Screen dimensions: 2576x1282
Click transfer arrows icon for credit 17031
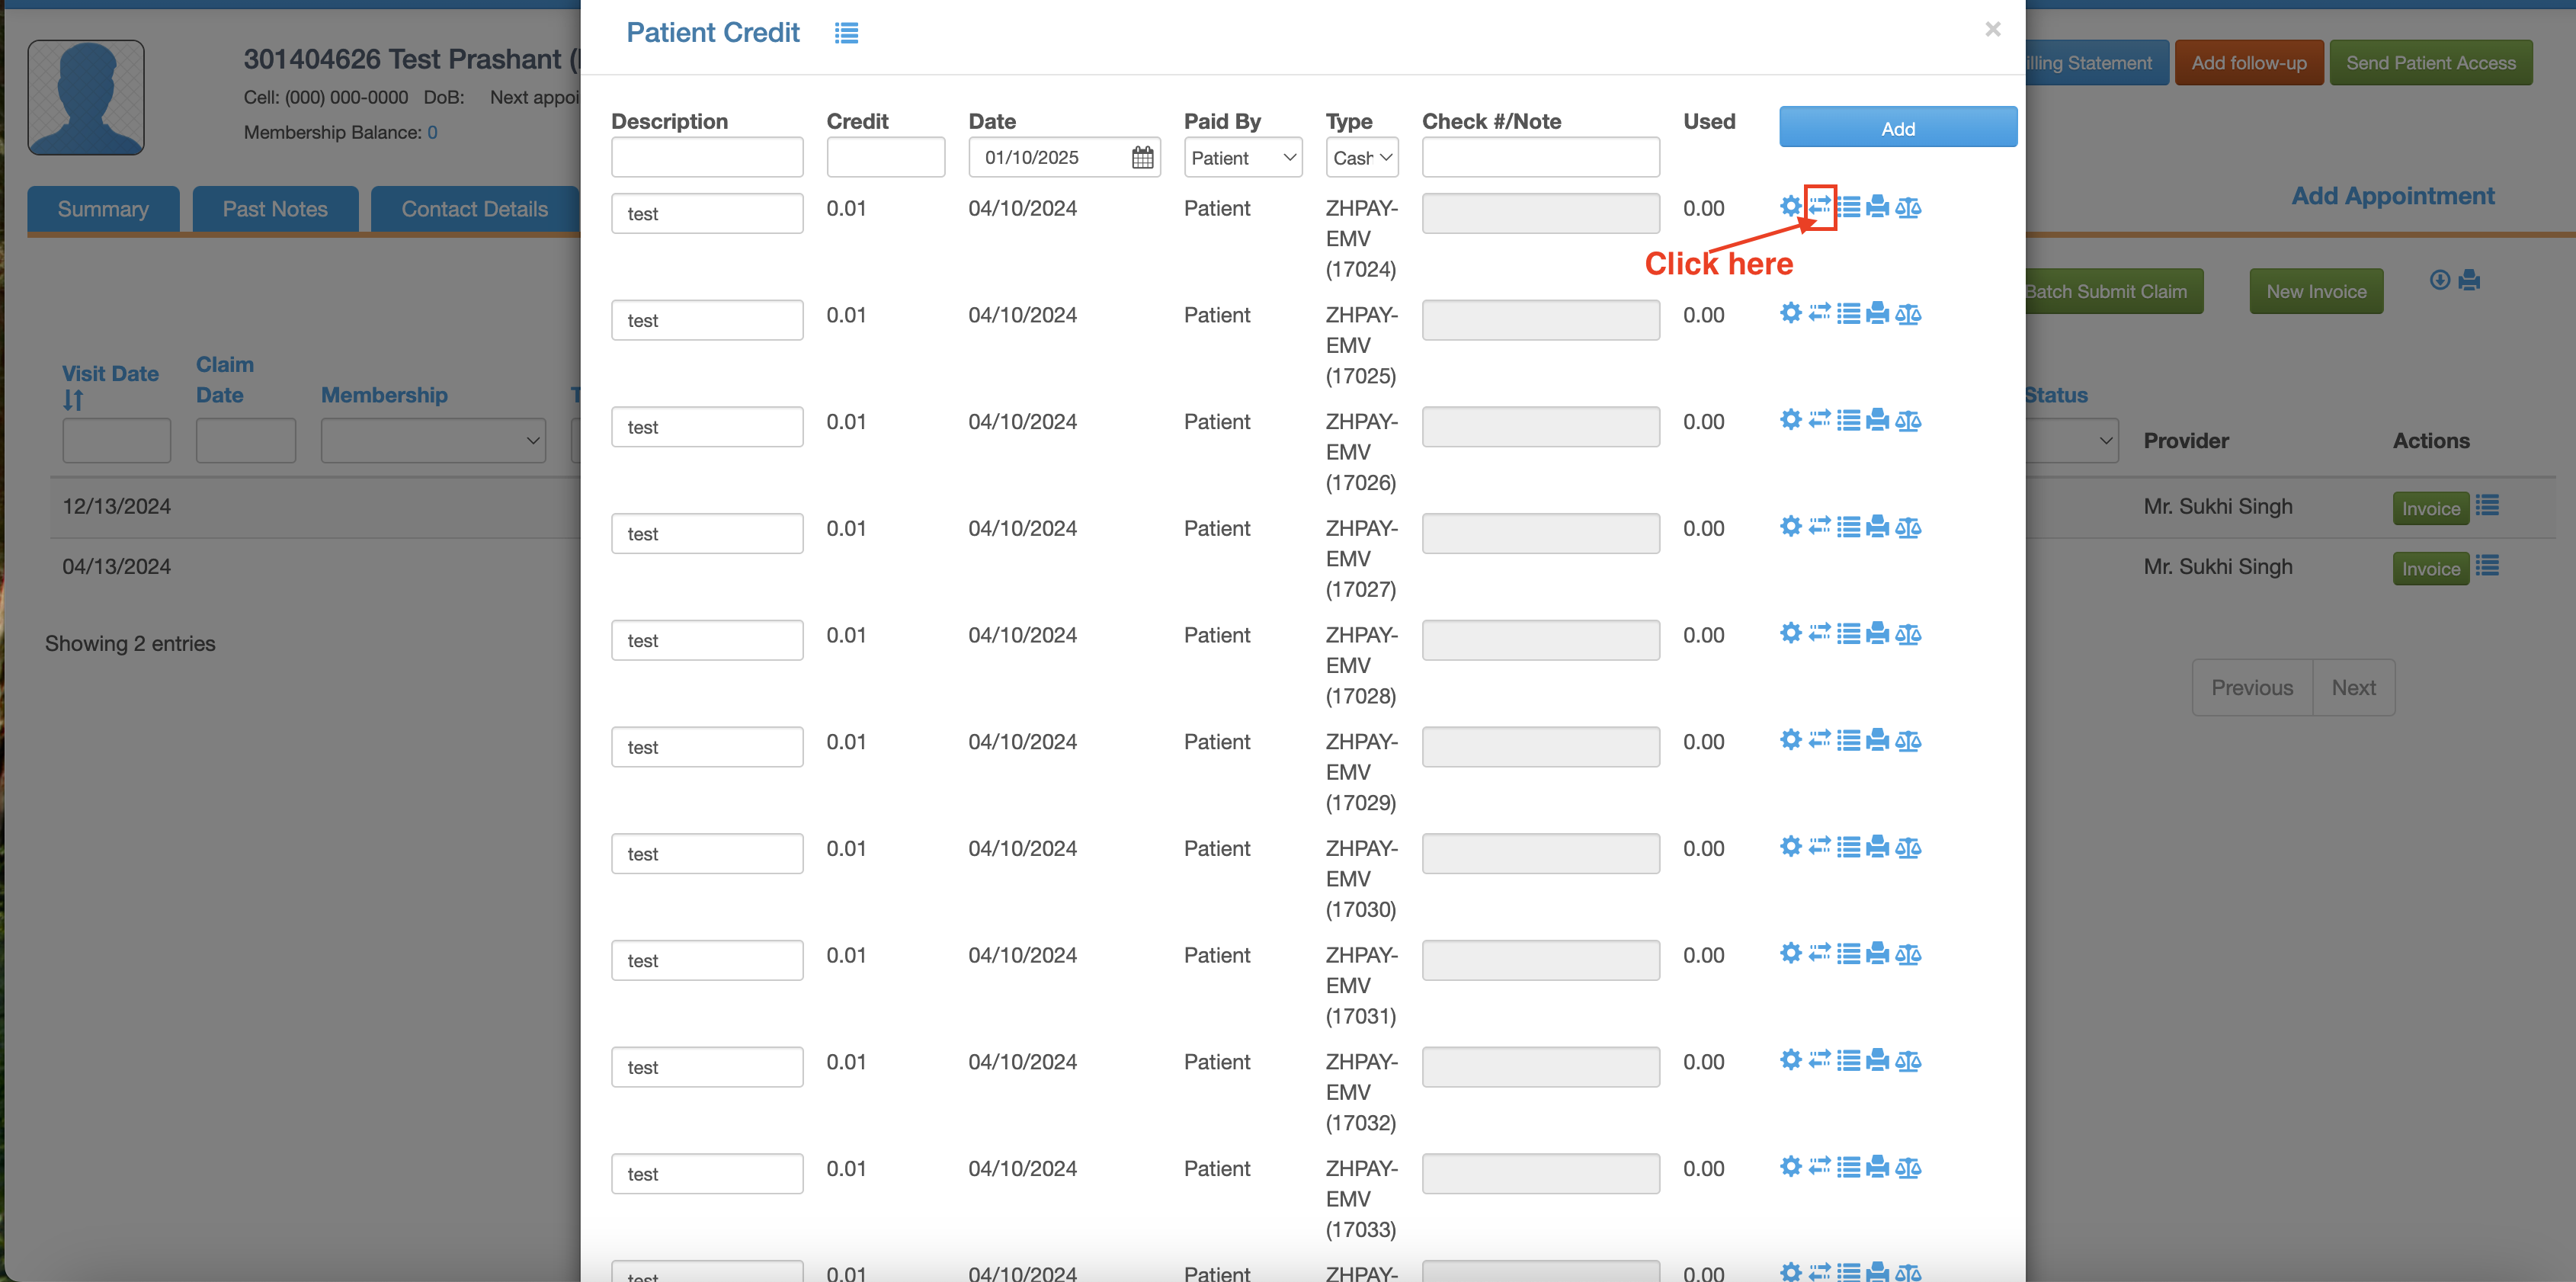[1820, 953]
